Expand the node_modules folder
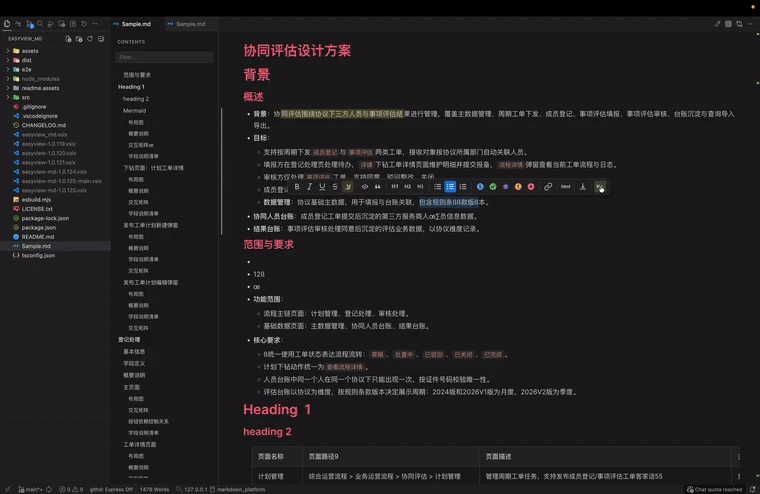 55,79
